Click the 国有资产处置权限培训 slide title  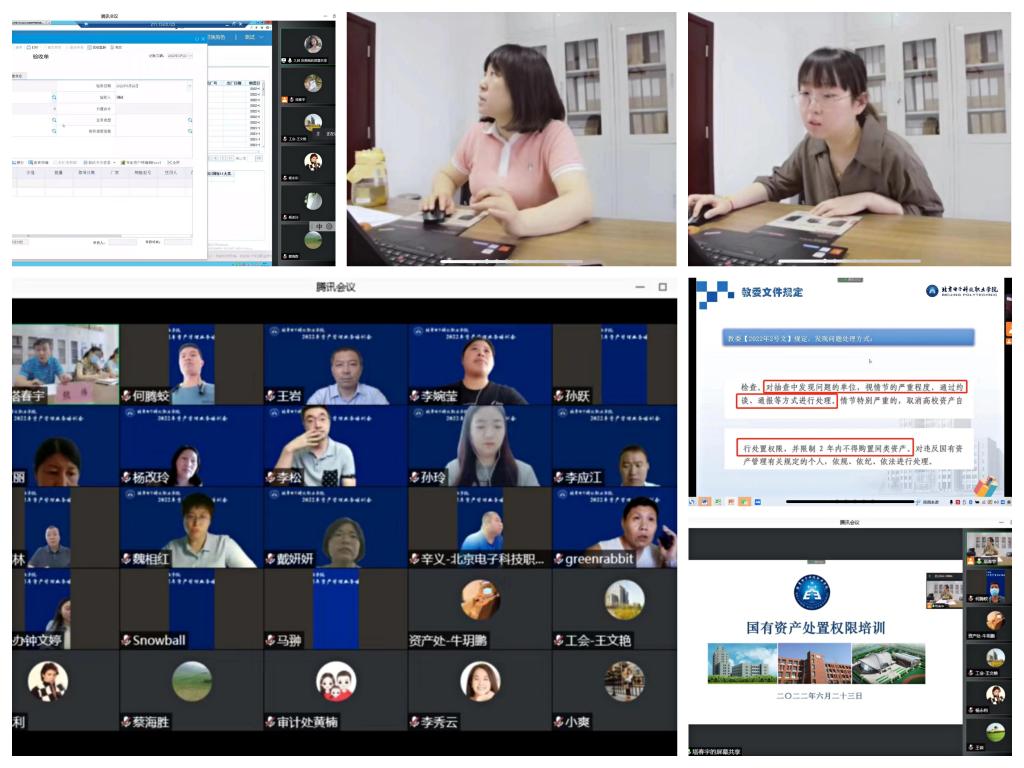[815, 628]
